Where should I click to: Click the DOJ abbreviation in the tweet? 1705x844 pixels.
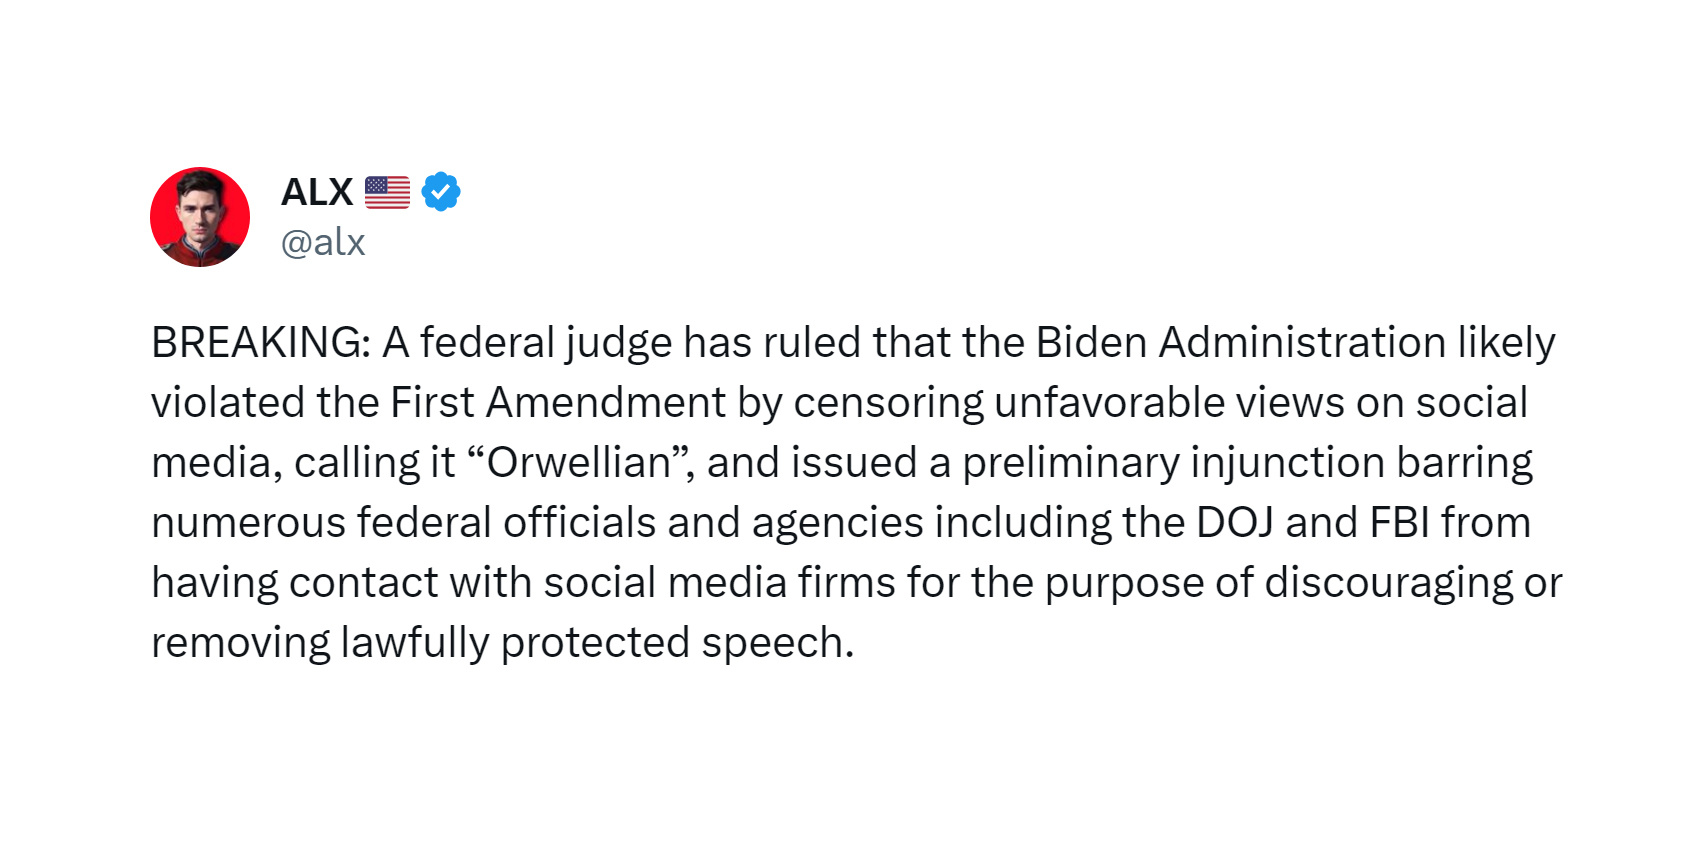click(x=1234, y=522)
